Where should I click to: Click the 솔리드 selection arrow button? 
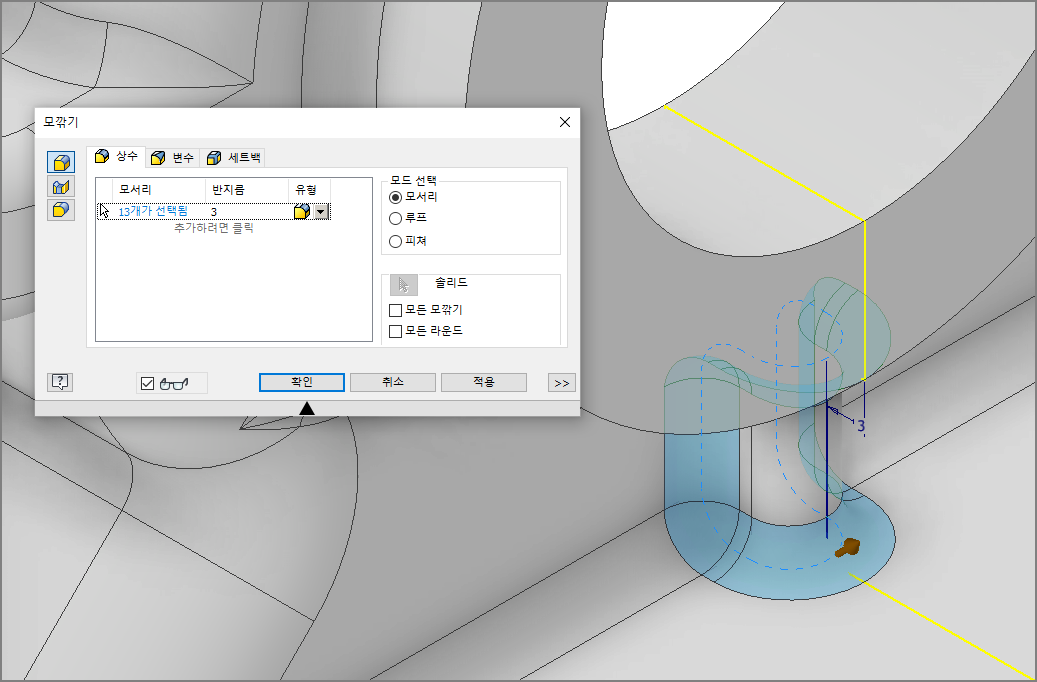coord(403,285)
